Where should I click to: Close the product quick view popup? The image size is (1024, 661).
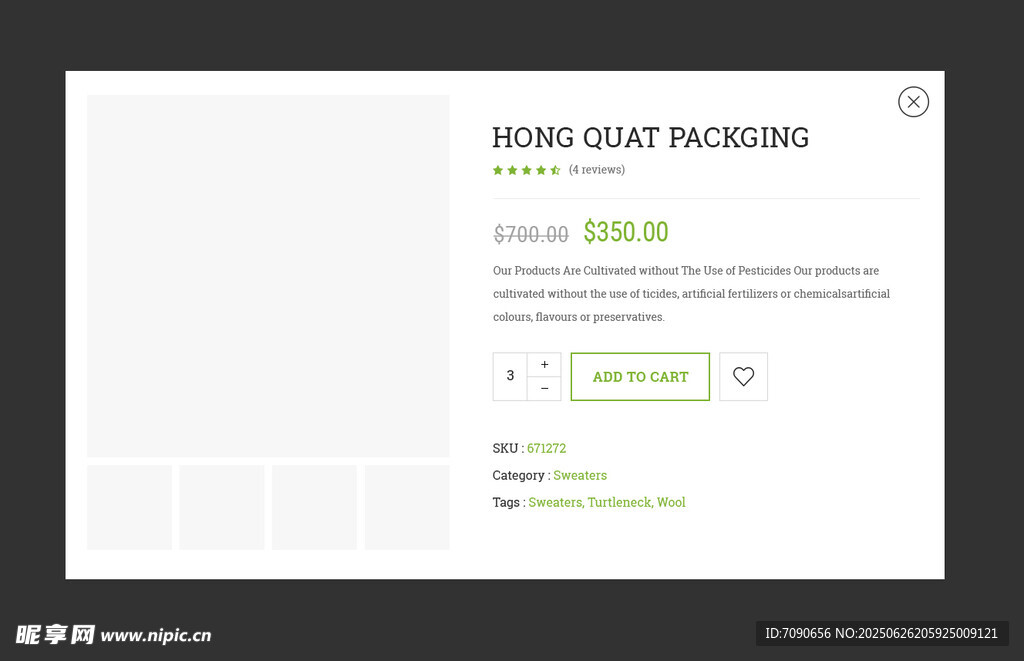pos(913,102)
